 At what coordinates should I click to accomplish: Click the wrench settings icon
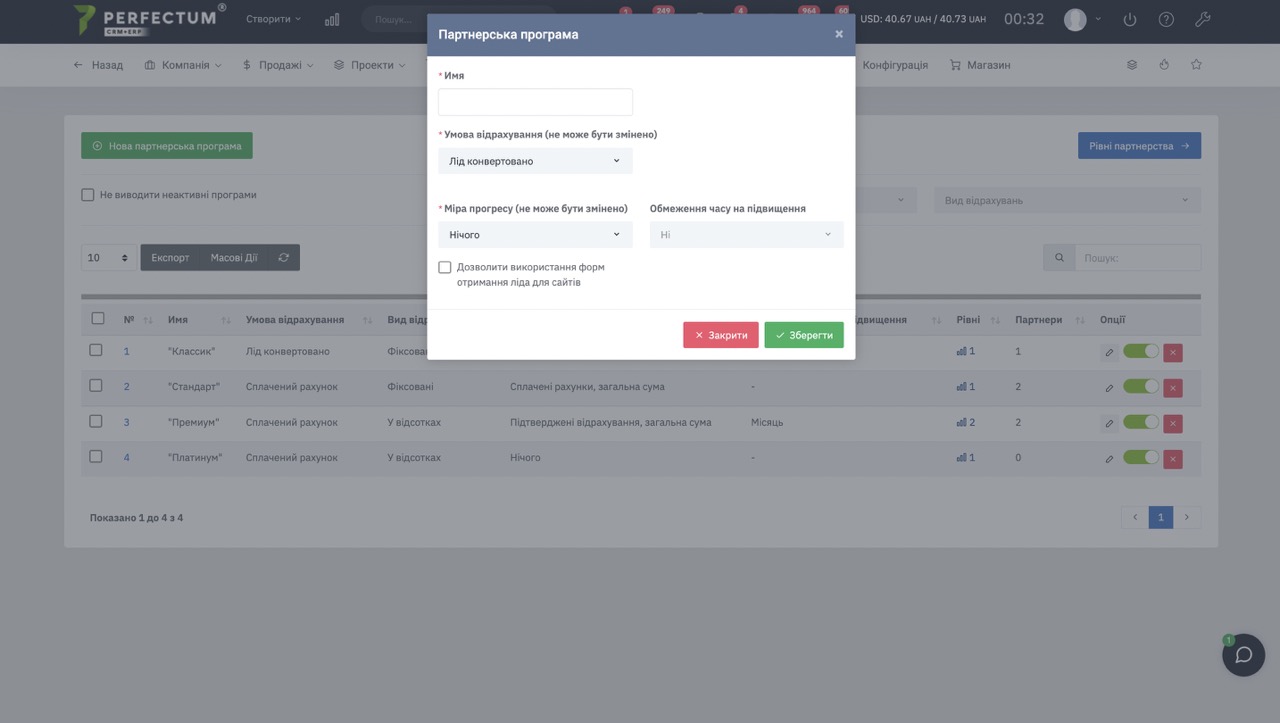[x=1203, y=19]
